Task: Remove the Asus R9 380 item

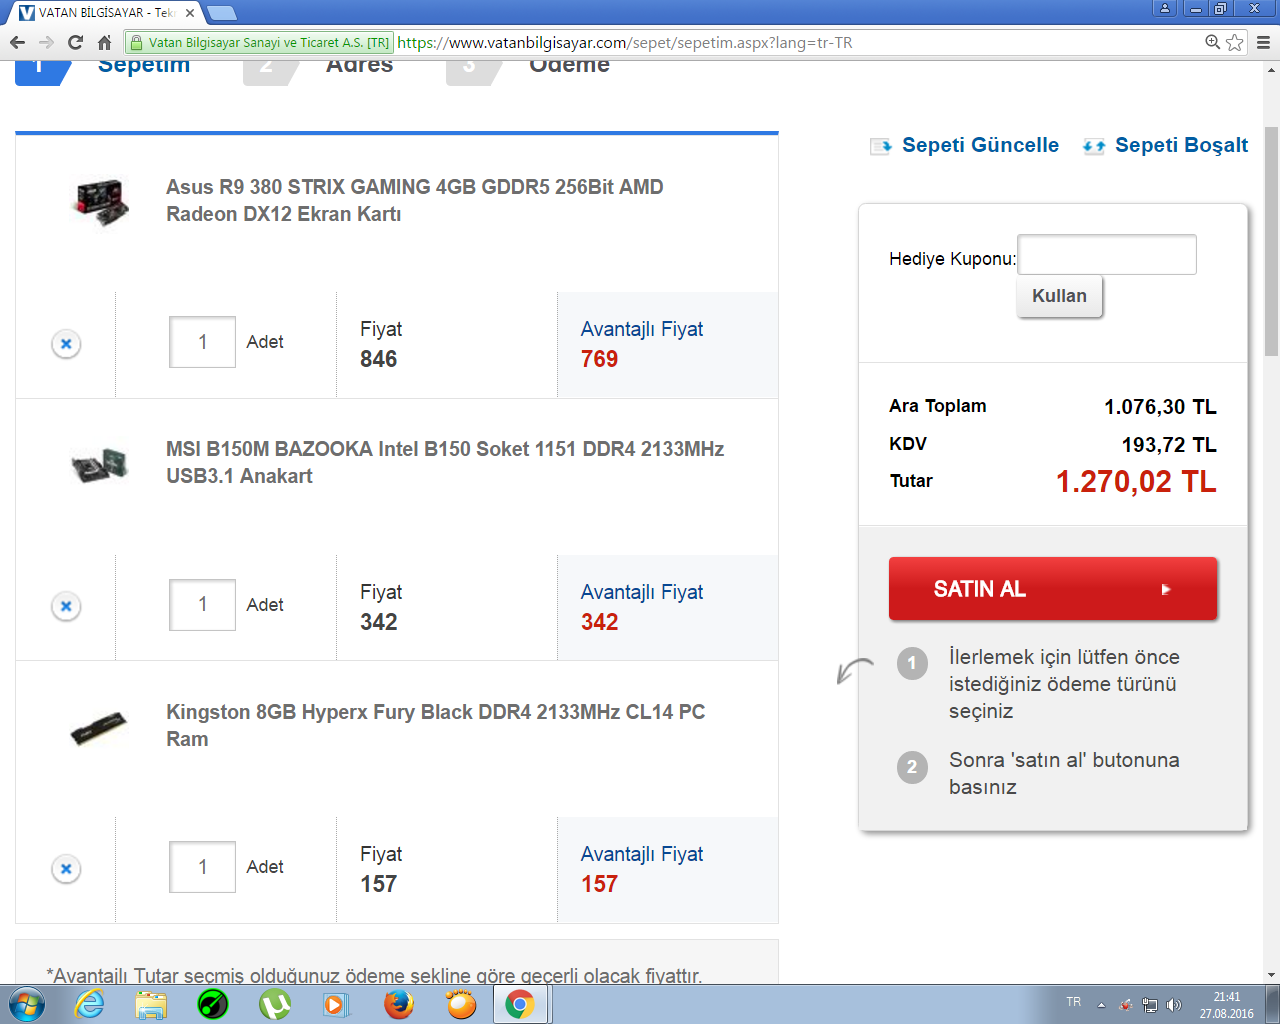Action: (66, 344)
